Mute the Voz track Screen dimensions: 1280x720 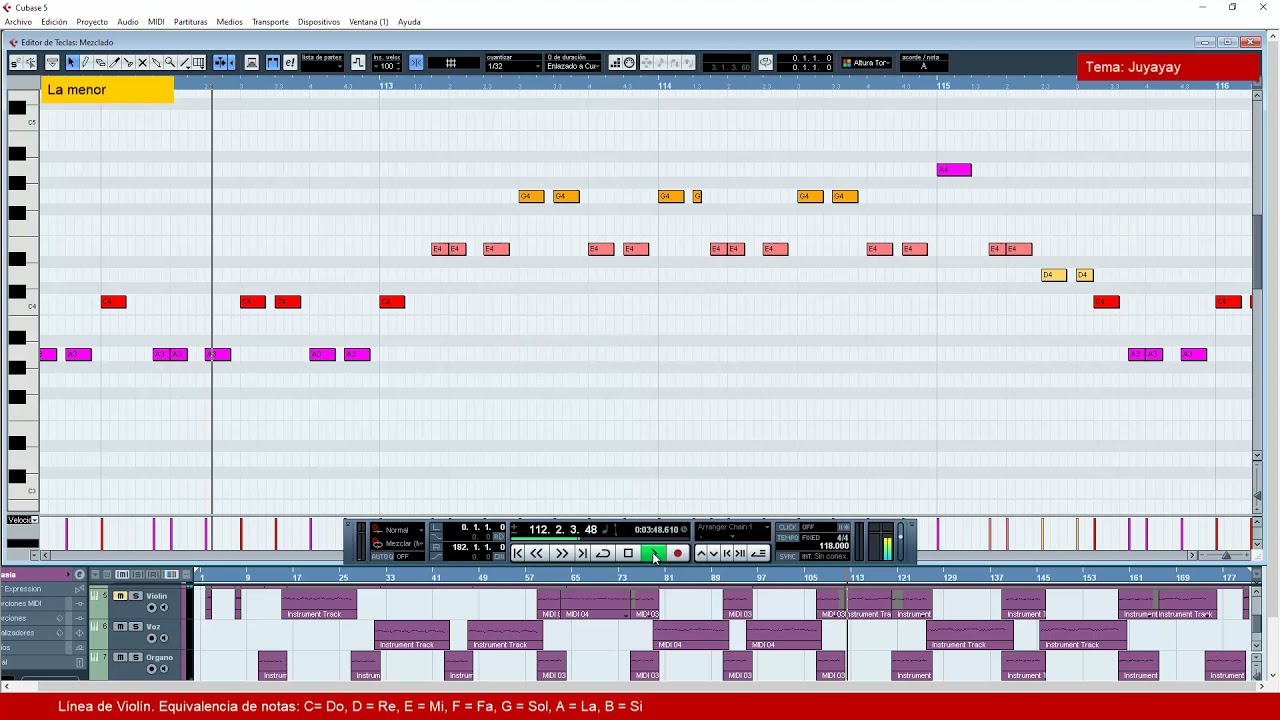point(120,627)
